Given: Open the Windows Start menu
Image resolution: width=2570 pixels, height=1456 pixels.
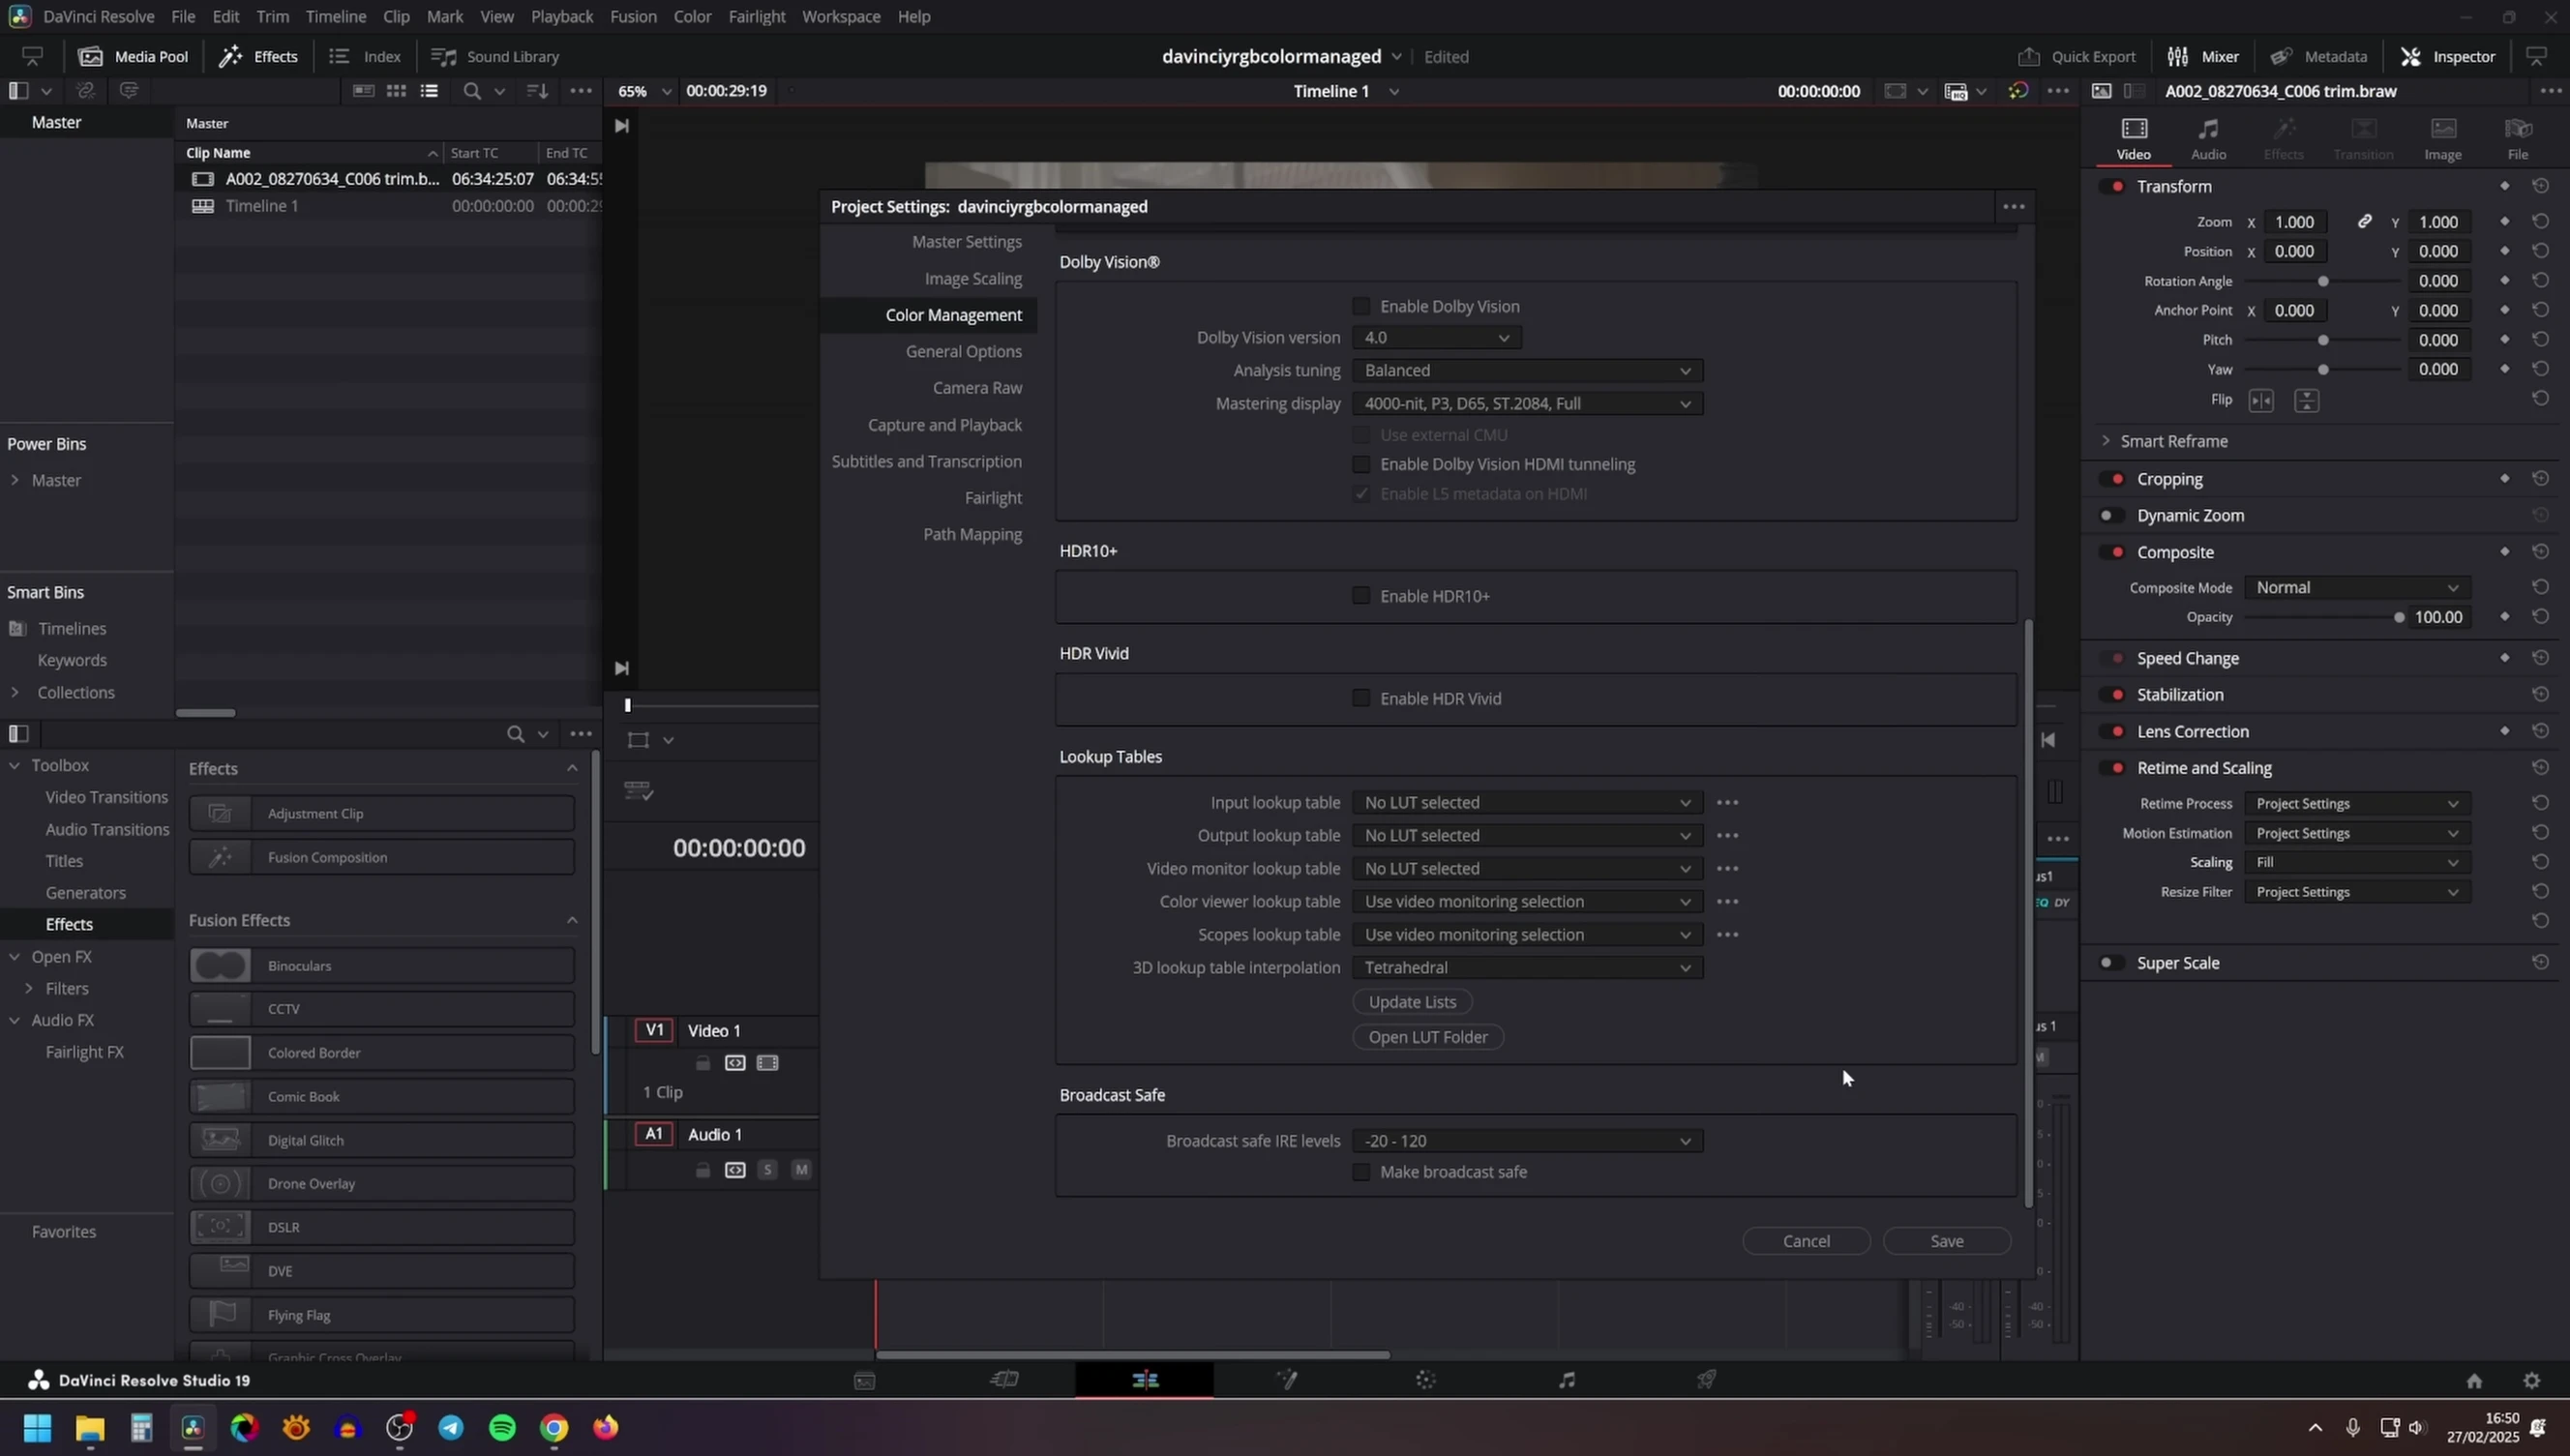Looking at the screenshot, I should [x=37, y=1427].
